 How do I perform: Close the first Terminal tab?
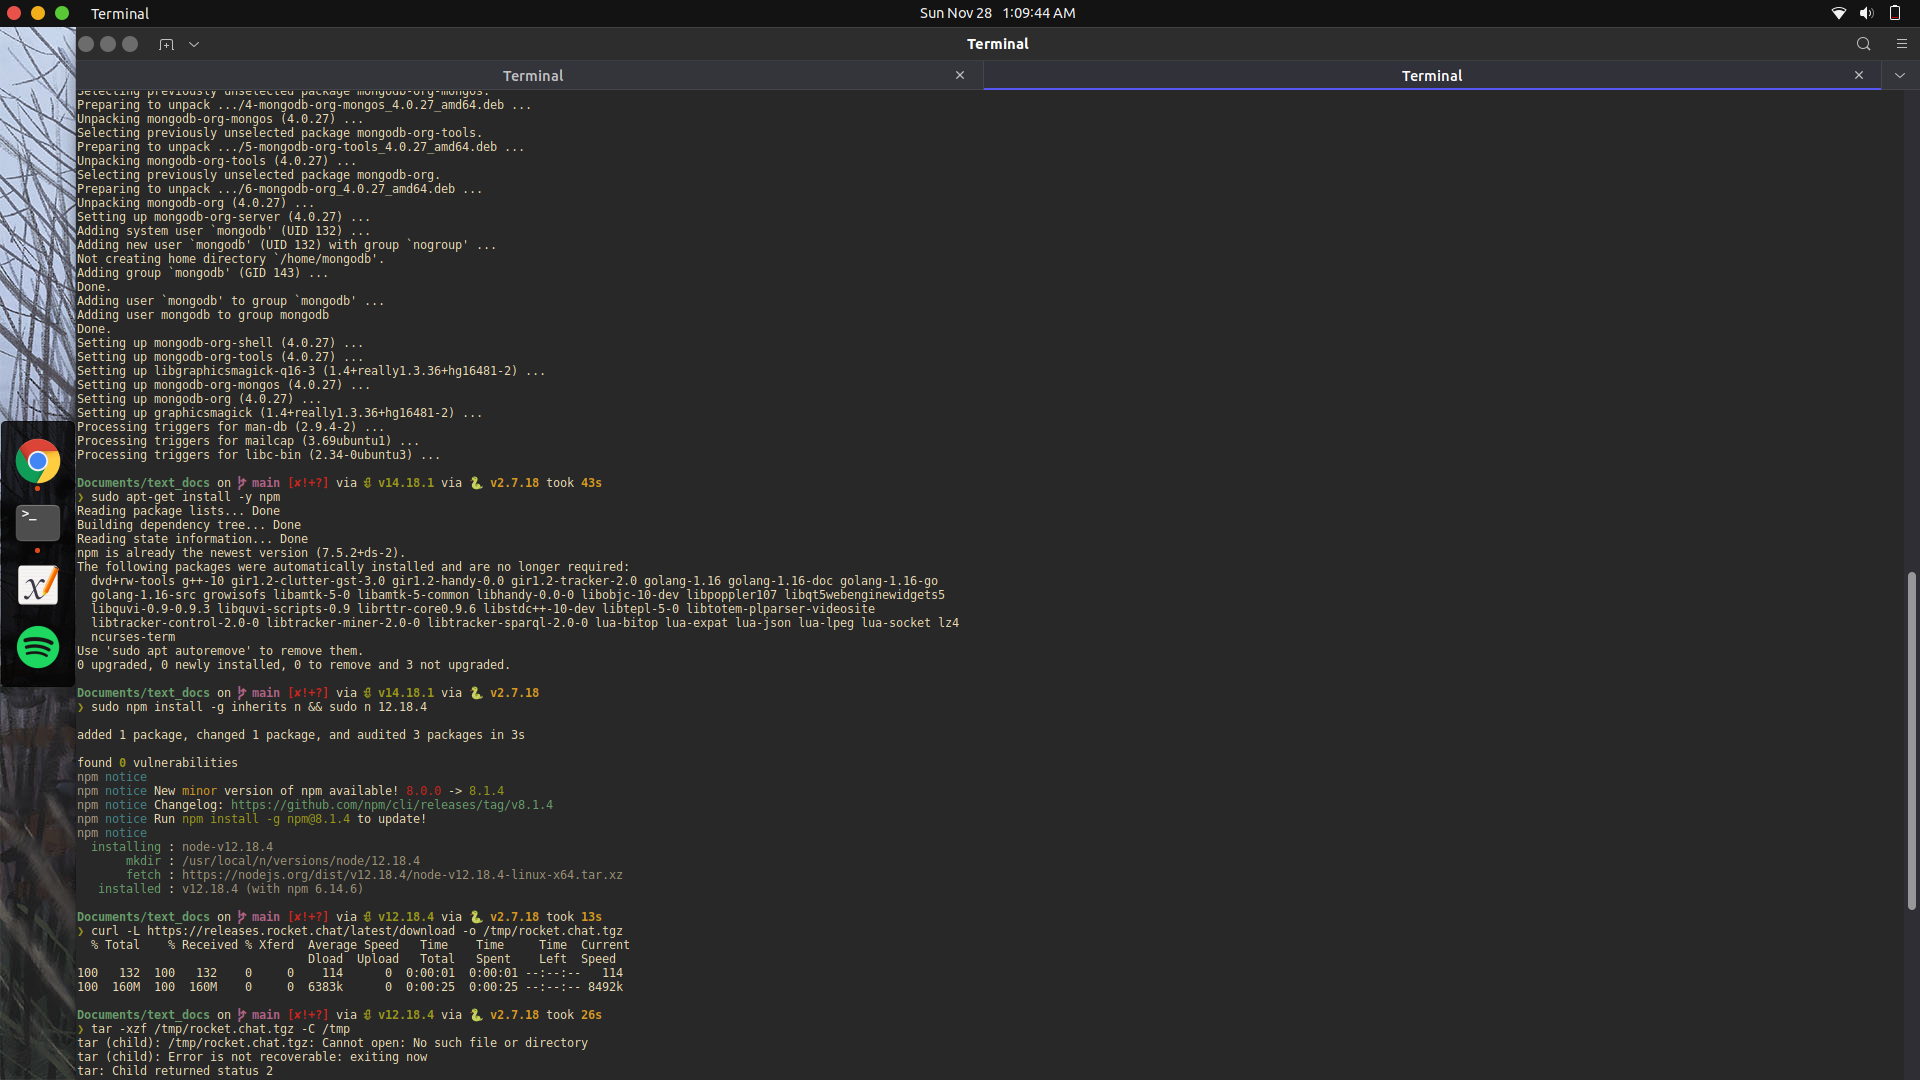pos(960,75)
